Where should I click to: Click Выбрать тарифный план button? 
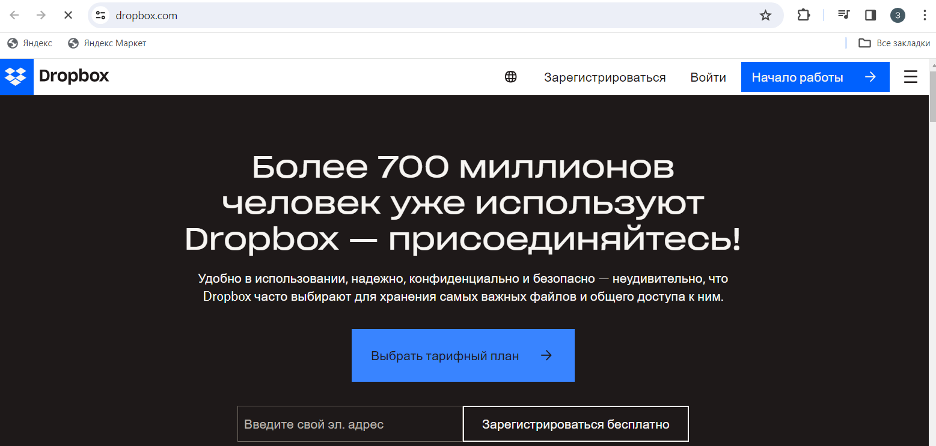point(463,355)
